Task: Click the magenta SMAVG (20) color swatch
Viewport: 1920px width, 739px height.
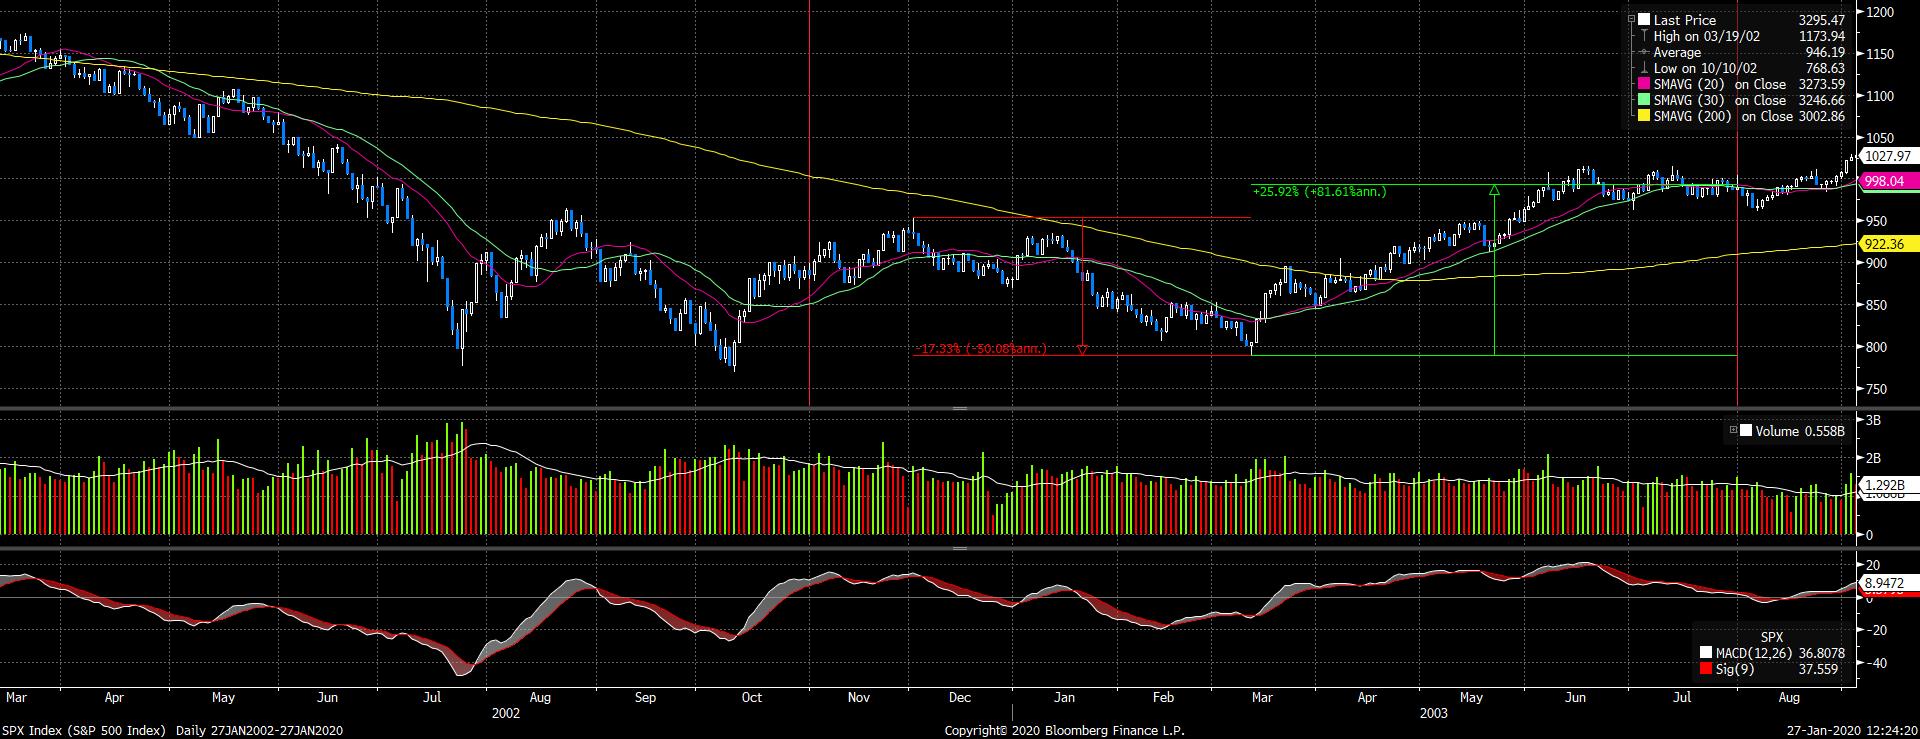Action: [x=1644, y=85]
